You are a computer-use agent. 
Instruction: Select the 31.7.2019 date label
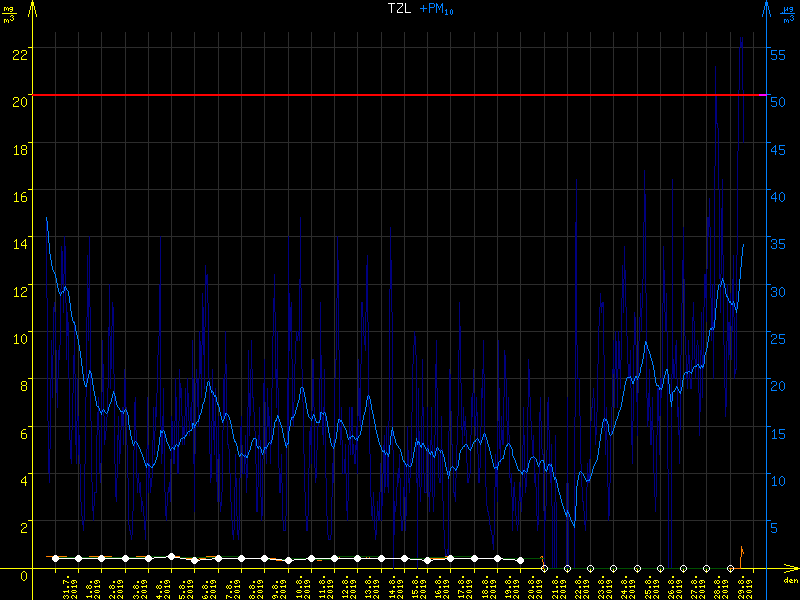pyautogui.click(x=69, y=585)
